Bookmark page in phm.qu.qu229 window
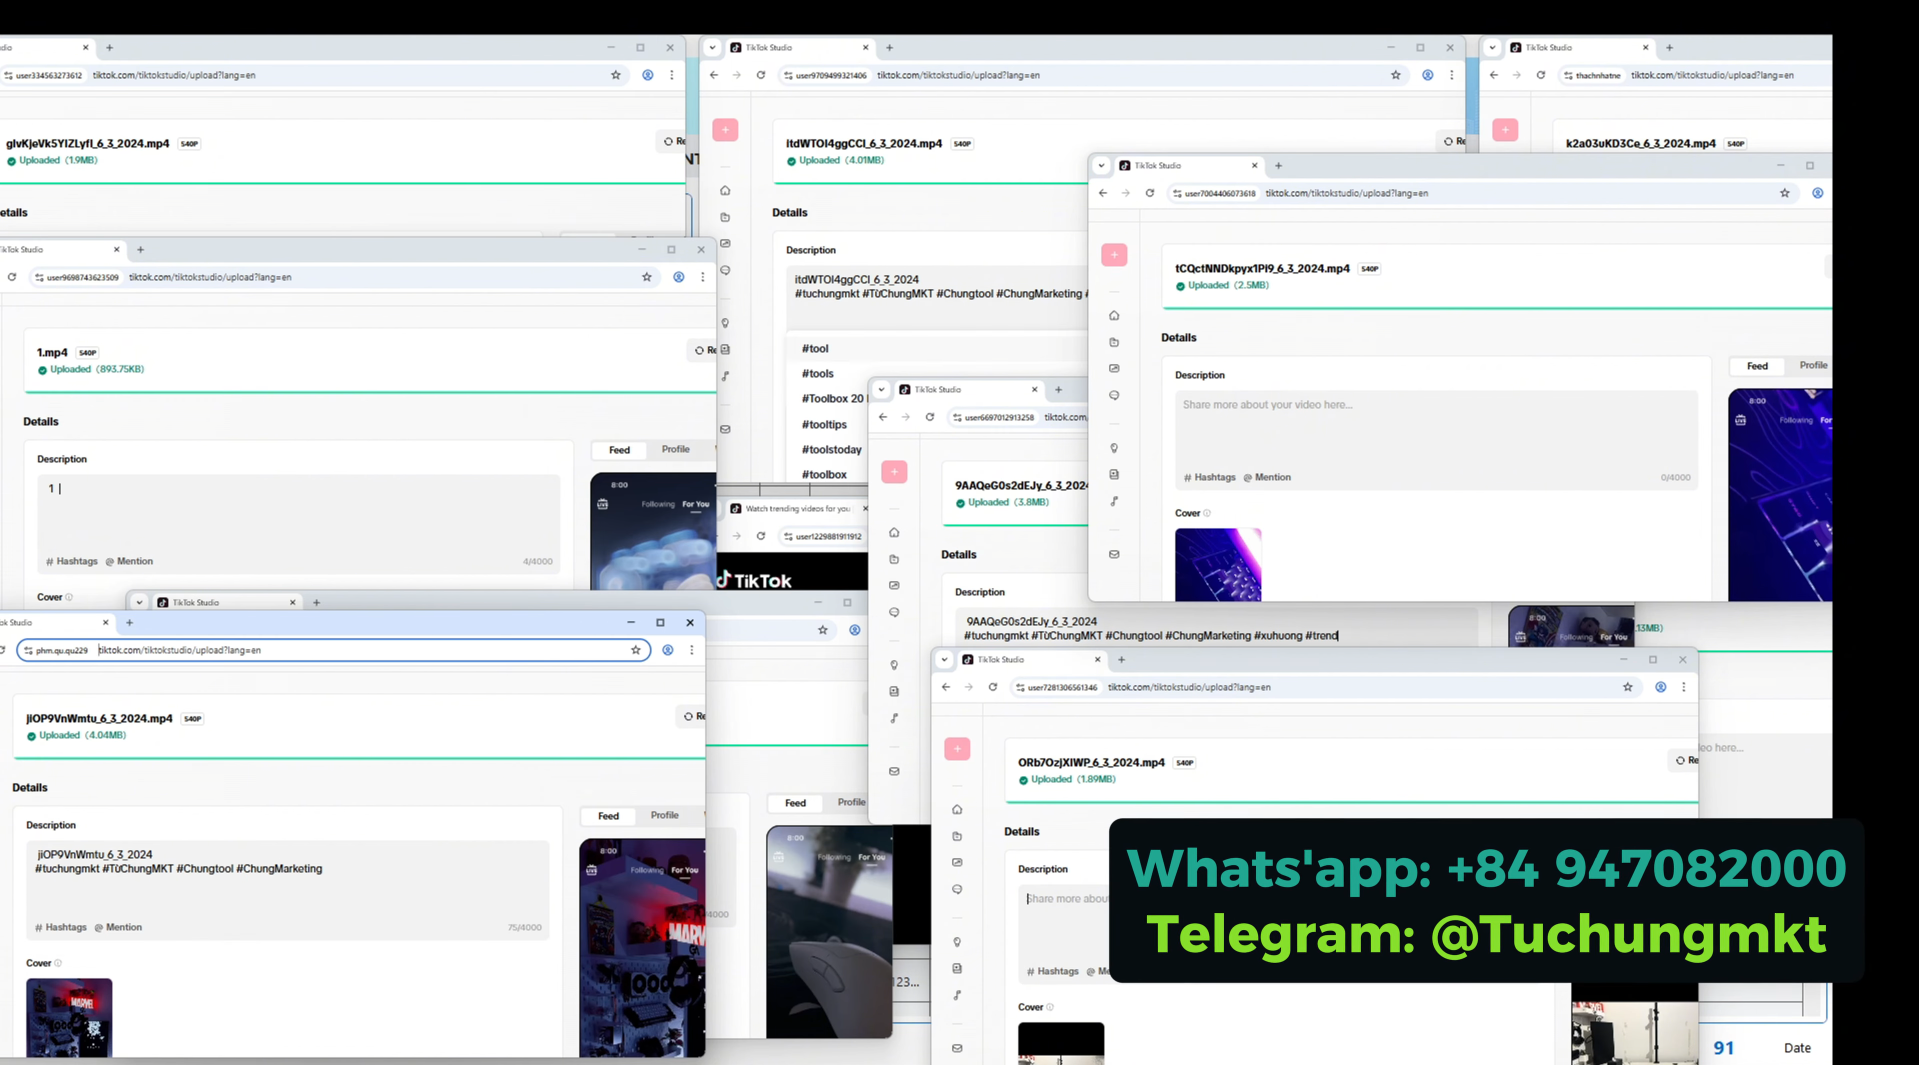 pyautogui.click(x=636, y=650)
